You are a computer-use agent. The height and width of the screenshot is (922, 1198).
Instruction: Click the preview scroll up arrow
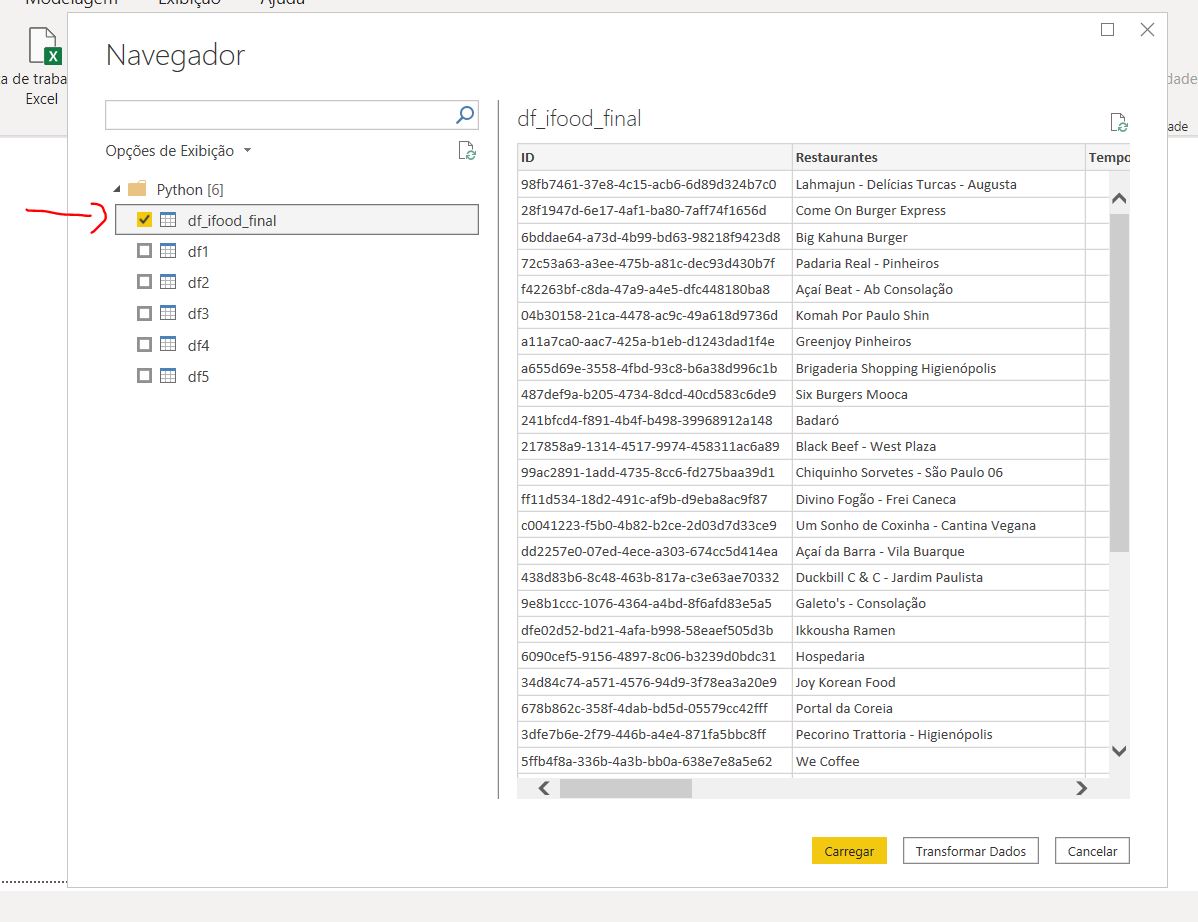[x=1119, y=199]
